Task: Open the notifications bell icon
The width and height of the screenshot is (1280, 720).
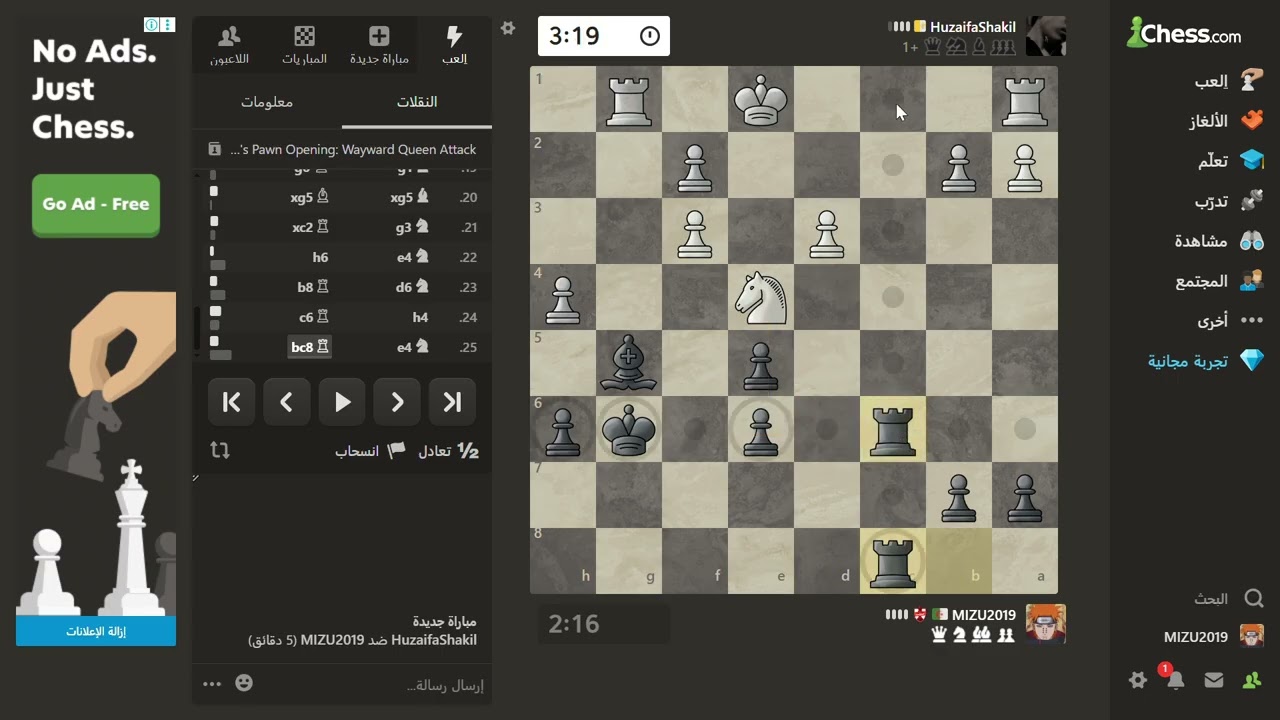Action: (1175, 680)
